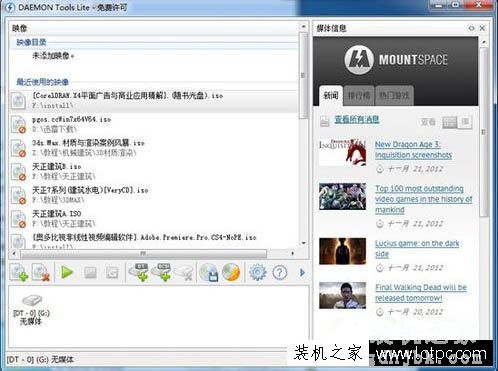The width and height of the screenshot is (498, 371).
Task: Click the green Mount play button
Action: pyautogui.click(x=67, y=272)
